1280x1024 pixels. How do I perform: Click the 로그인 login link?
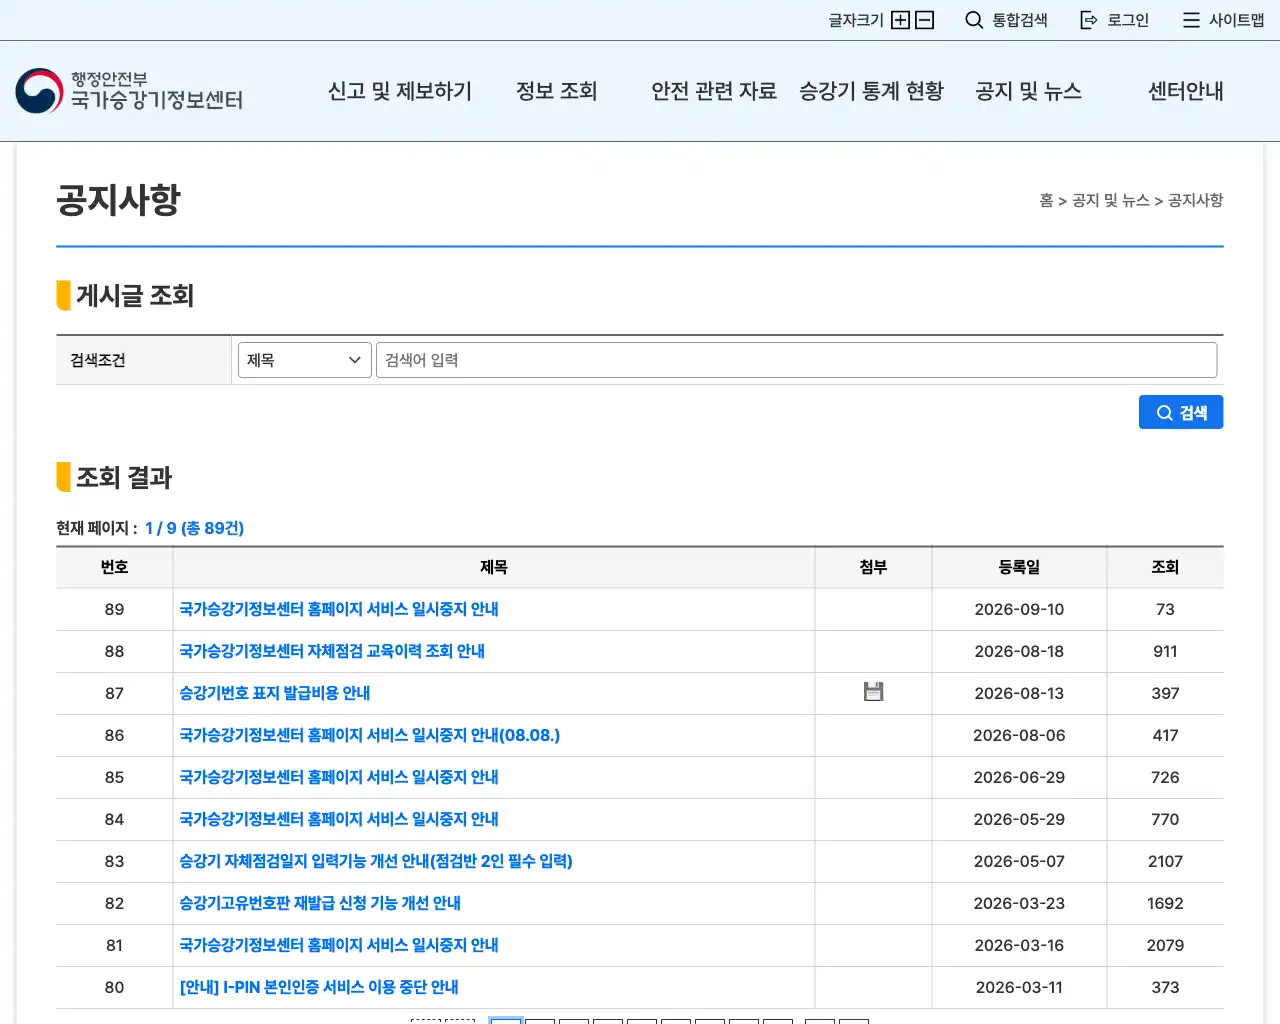coord(1115,20)
